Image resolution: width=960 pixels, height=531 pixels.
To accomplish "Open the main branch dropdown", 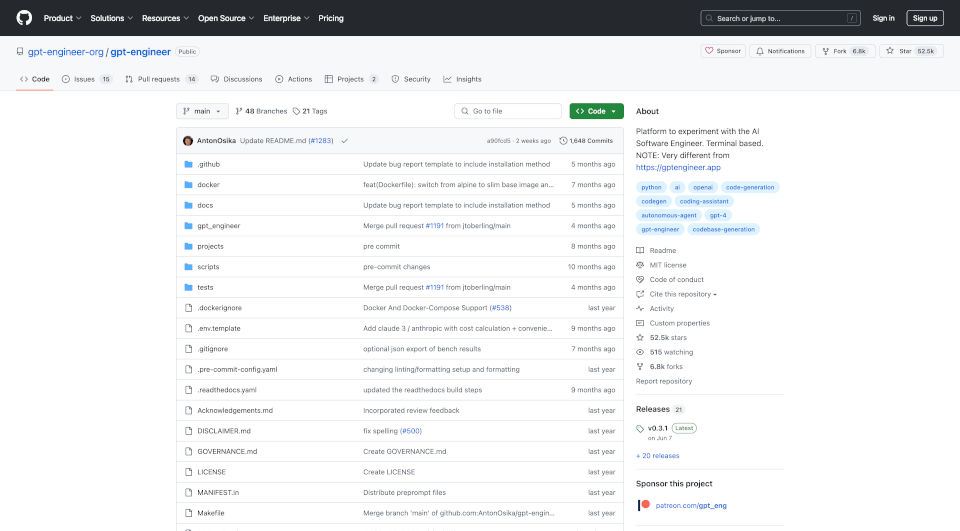I will point(202,111).
